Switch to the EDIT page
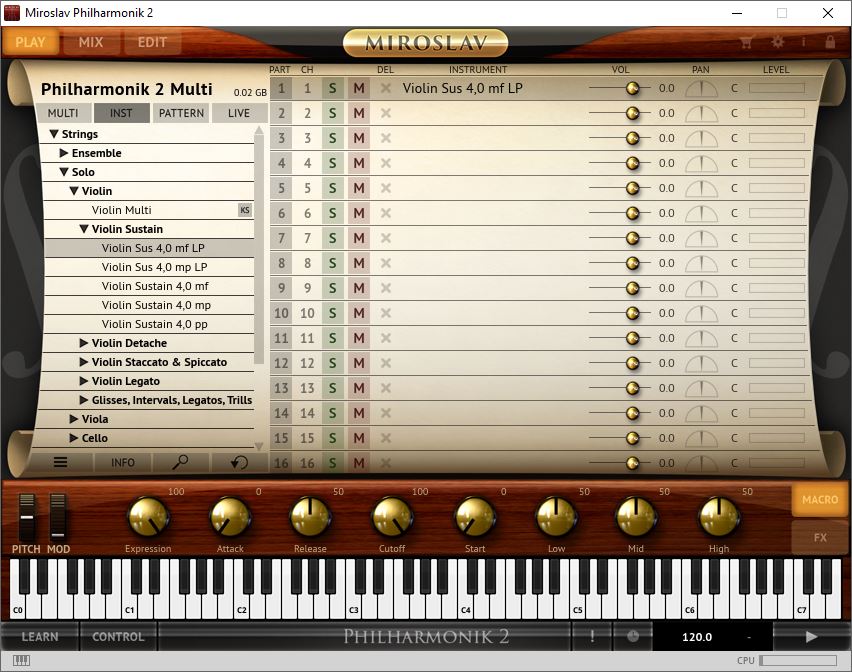Image resolution: width=852 pixels, height=672 pixels. click(x=152, y=42)
